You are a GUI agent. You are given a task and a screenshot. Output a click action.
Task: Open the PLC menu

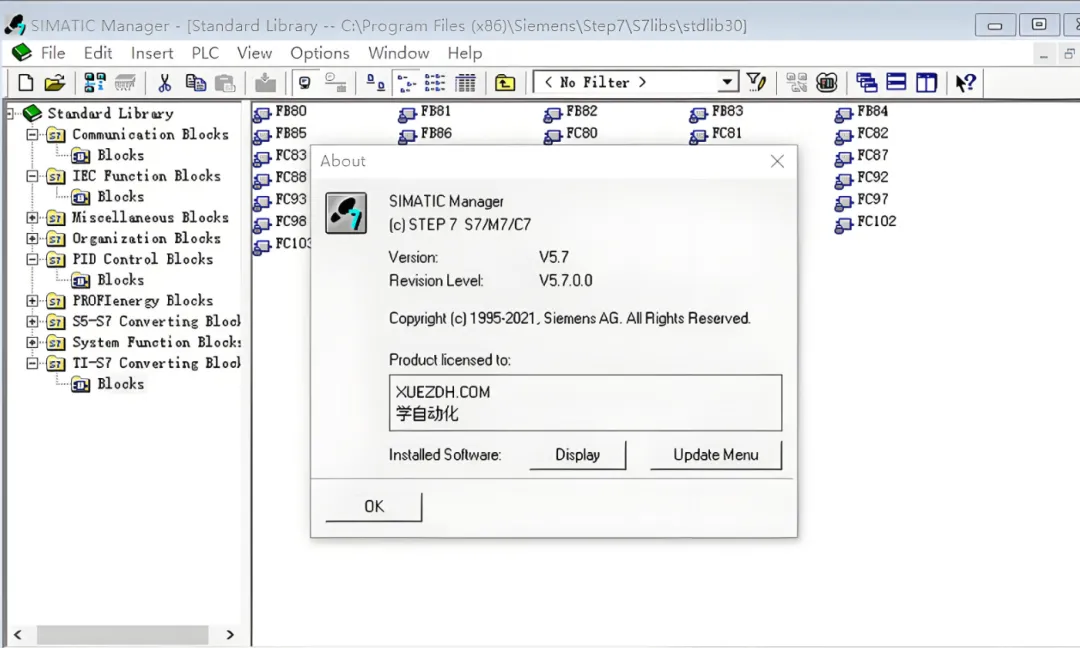tap(205, 53)
